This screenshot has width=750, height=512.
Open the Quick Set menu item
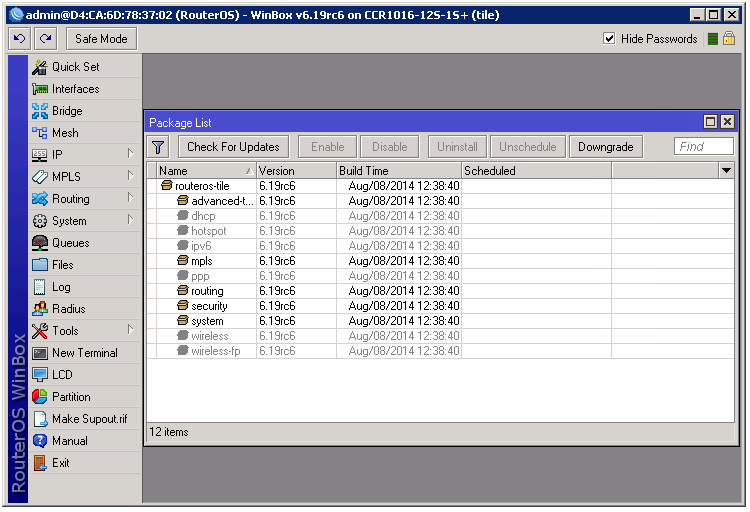point(85,67)
